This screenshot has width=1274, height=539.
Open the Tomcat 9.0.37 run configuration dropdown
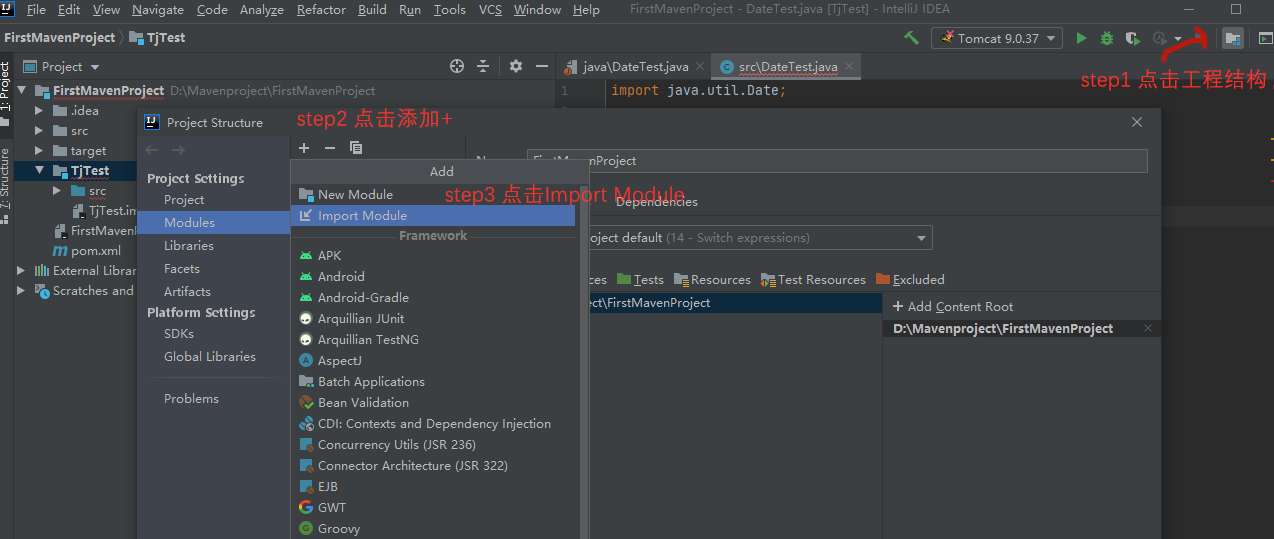click(x=997, y=38)
